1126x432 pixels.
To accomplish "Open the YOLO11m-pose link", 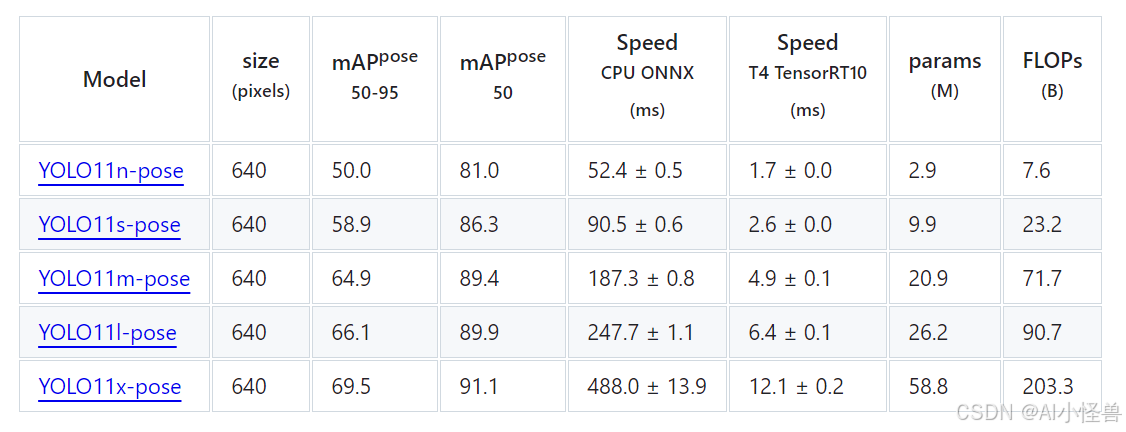I will (114, 279).
